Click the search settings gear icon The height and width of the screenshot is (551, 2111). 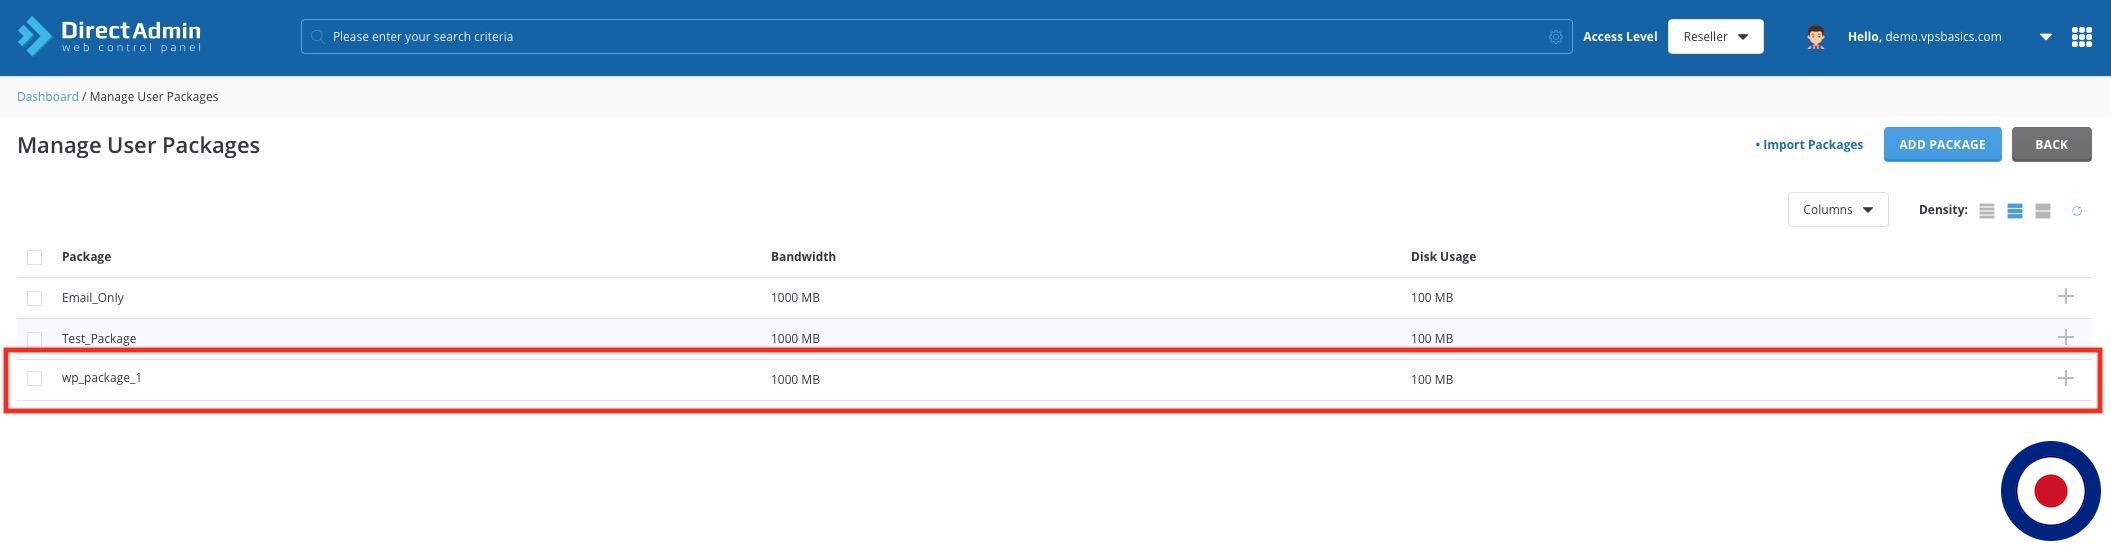pyautogui.click(x=1555, y=37)
